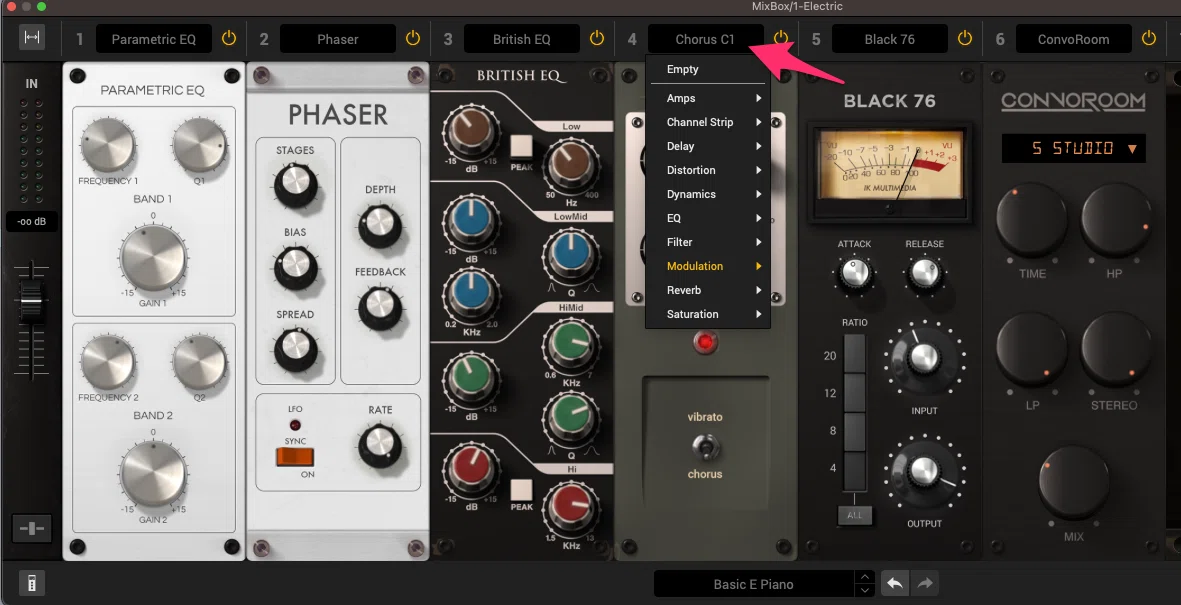Image resolution: width=1181 pixels, height=605 pixels.
Task: Open the Black 76 slot selector
Action: pyautogui.click(x=890, y=39)
